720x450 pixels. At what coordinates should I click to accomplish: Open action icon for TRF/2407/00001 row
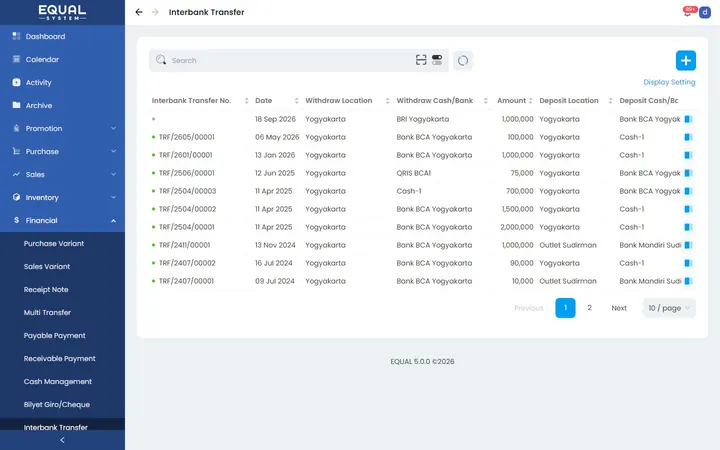pyautogui.click(x=688, y=281)
